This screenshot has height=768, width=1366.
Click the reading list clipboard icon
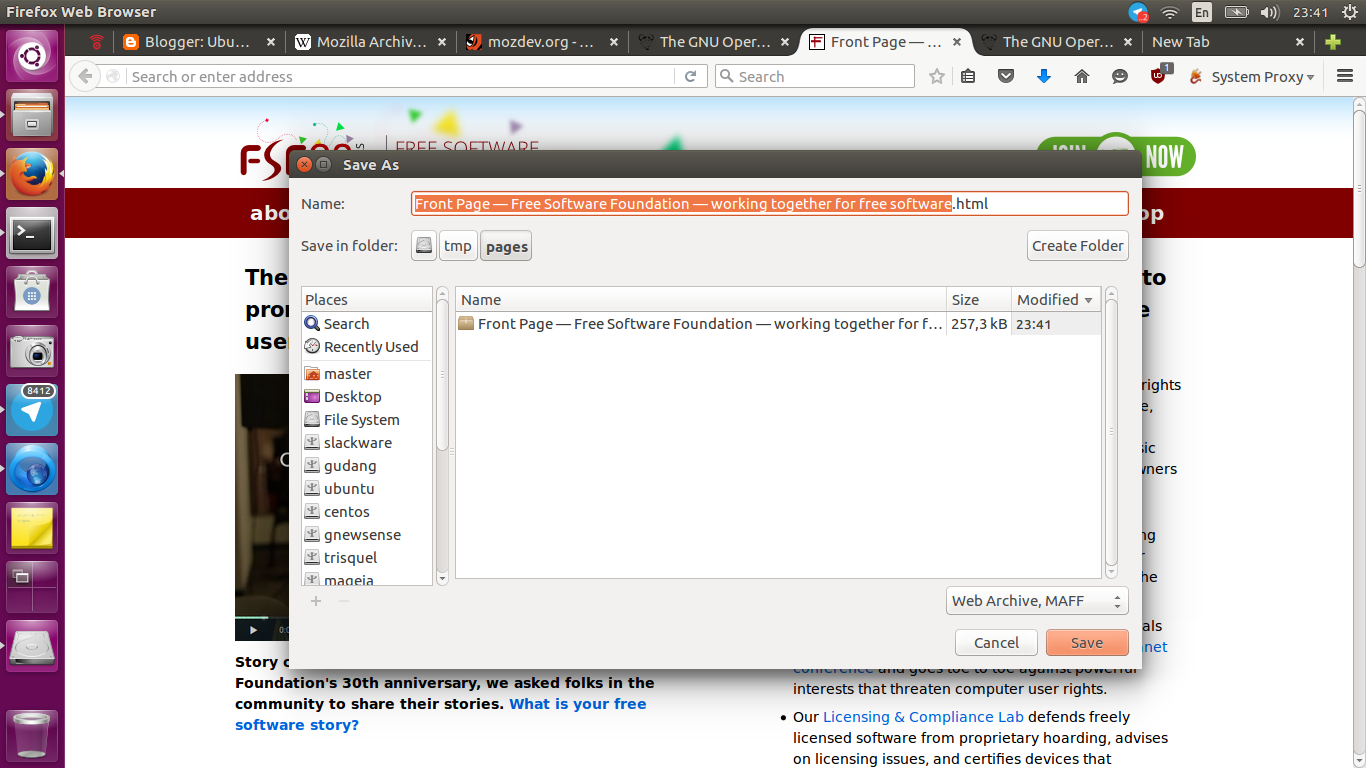pyautogui.click(x=968, y=76)
